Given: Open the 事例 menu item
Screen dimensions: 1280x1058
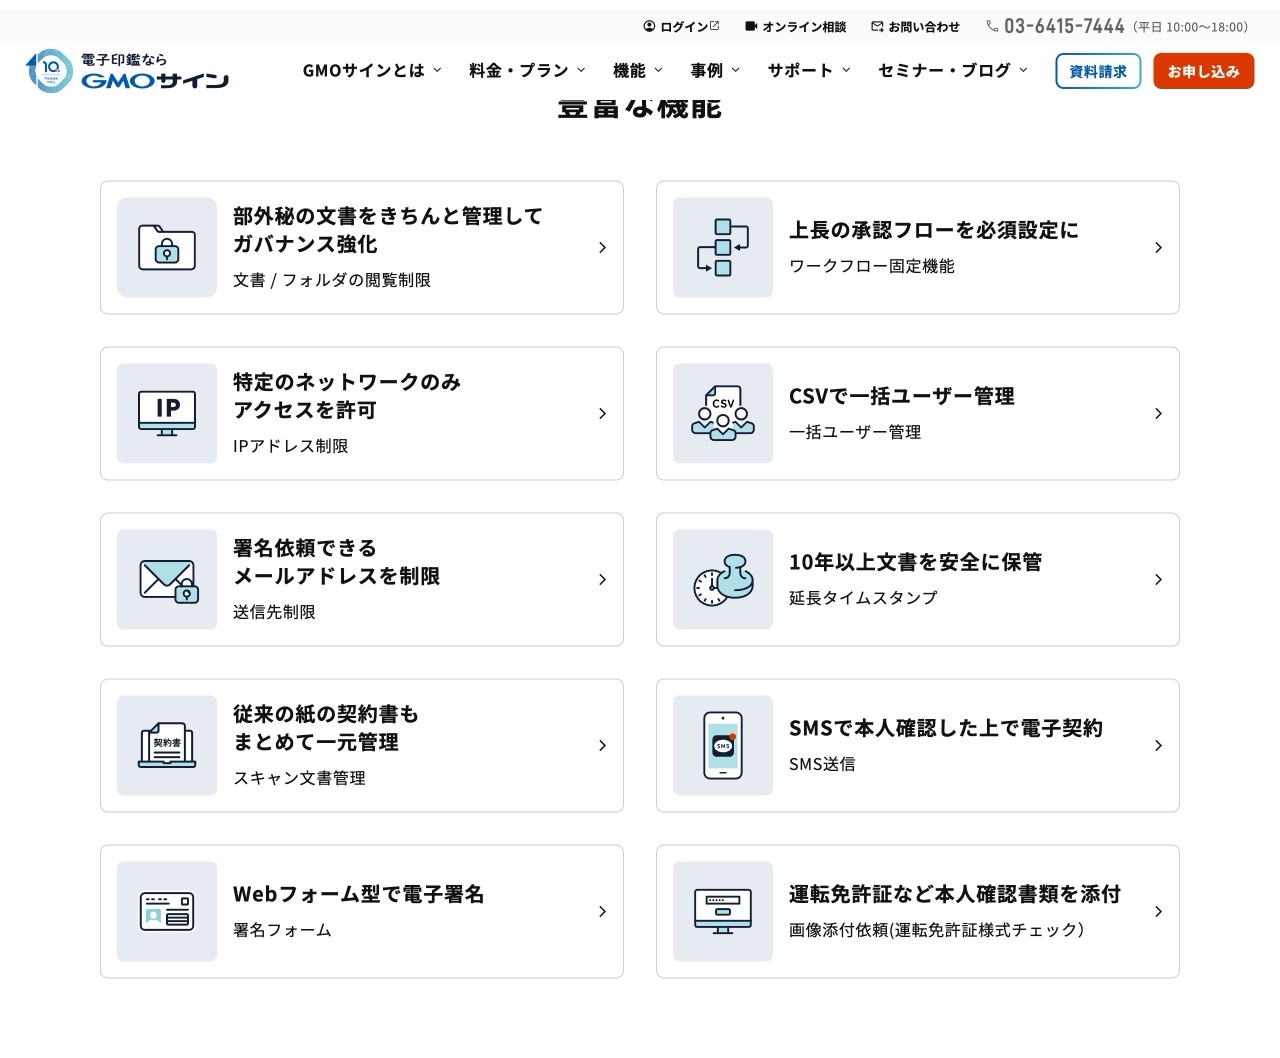Looking at the screenshot, I should pos(714,70).
